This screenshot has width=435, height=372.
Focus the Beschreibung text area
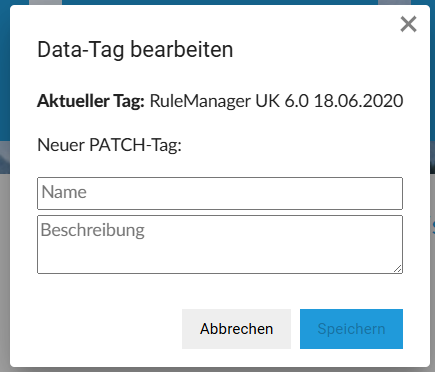(220, 244)
